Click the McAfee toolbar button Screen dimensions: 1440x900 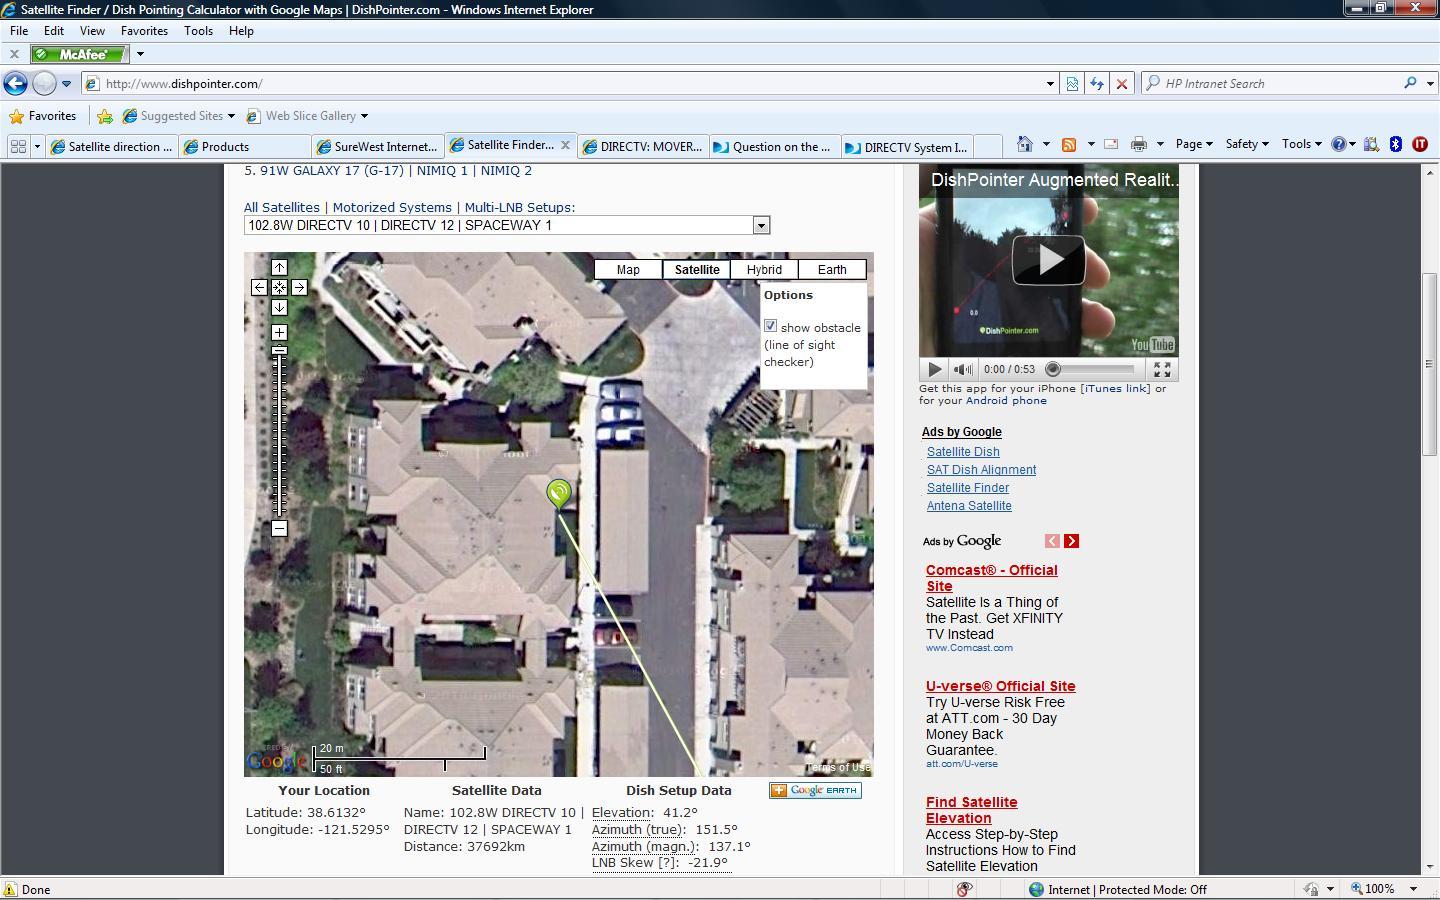point(80,54)
